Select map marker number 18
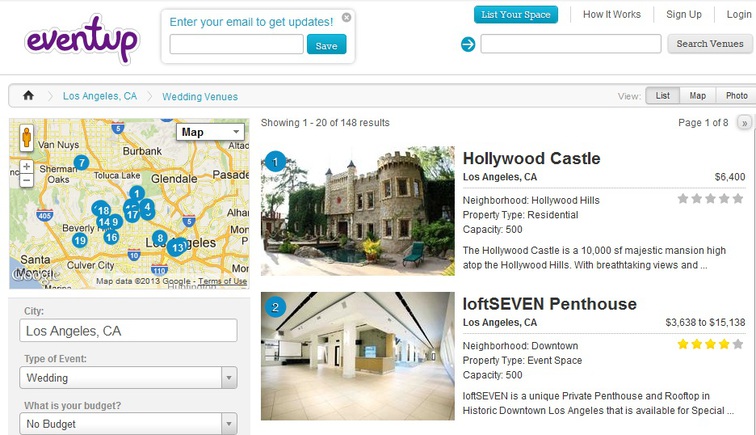 [102, 210]
